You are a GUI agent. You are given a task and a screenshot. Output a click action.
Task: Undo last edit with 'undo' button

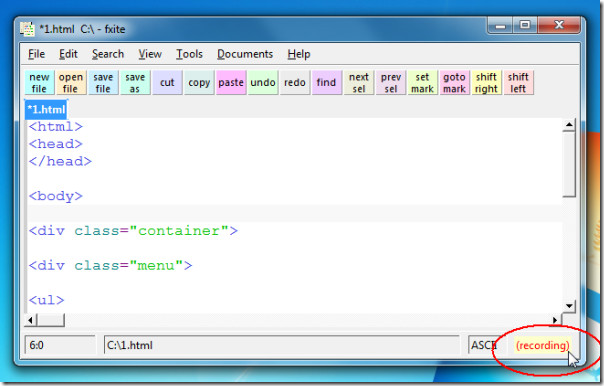[263, 83]
